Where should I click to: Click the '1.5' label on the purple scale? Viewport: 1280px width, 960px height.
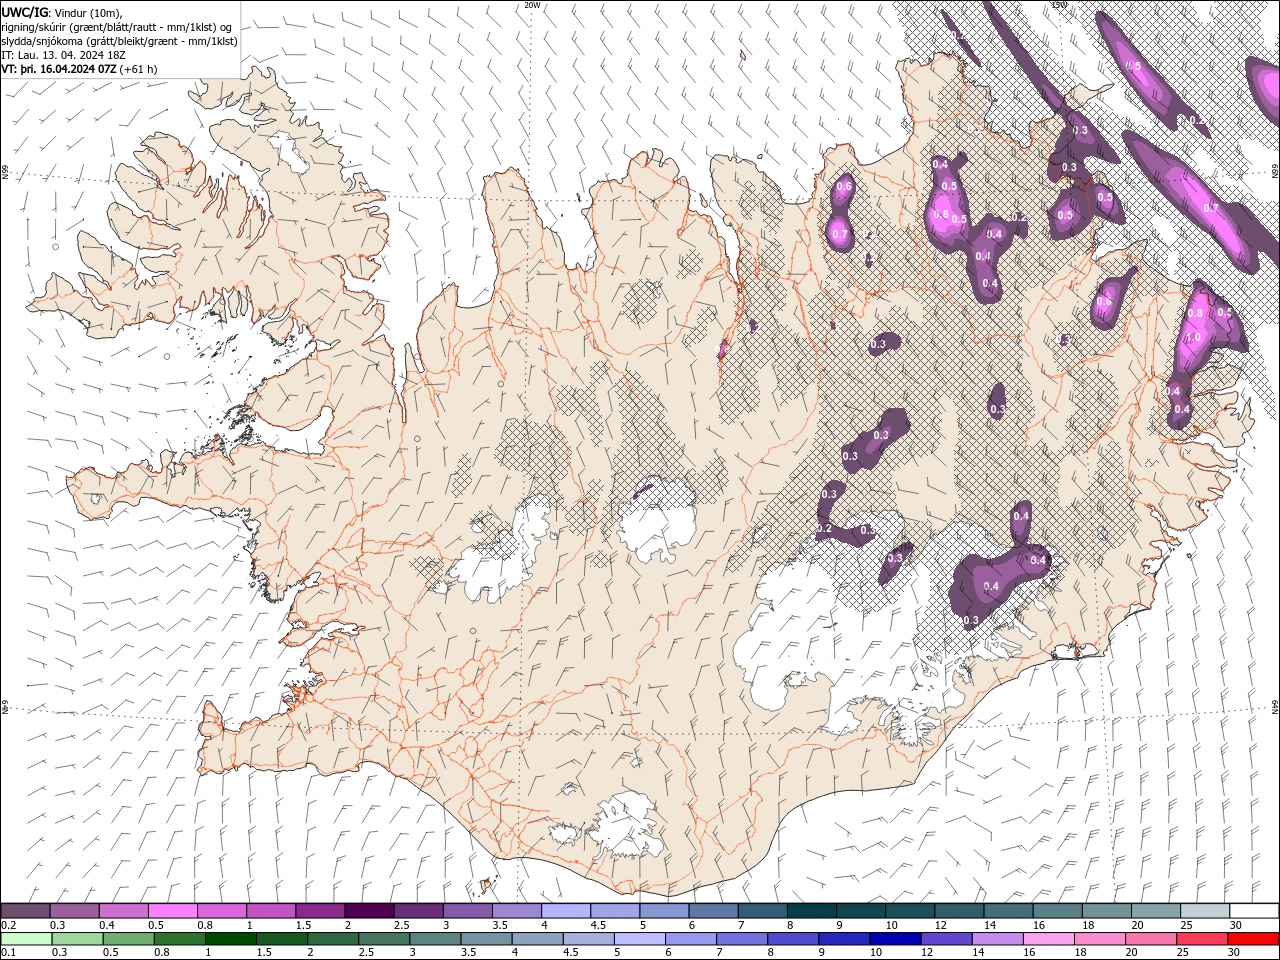(x=302, y=925)
